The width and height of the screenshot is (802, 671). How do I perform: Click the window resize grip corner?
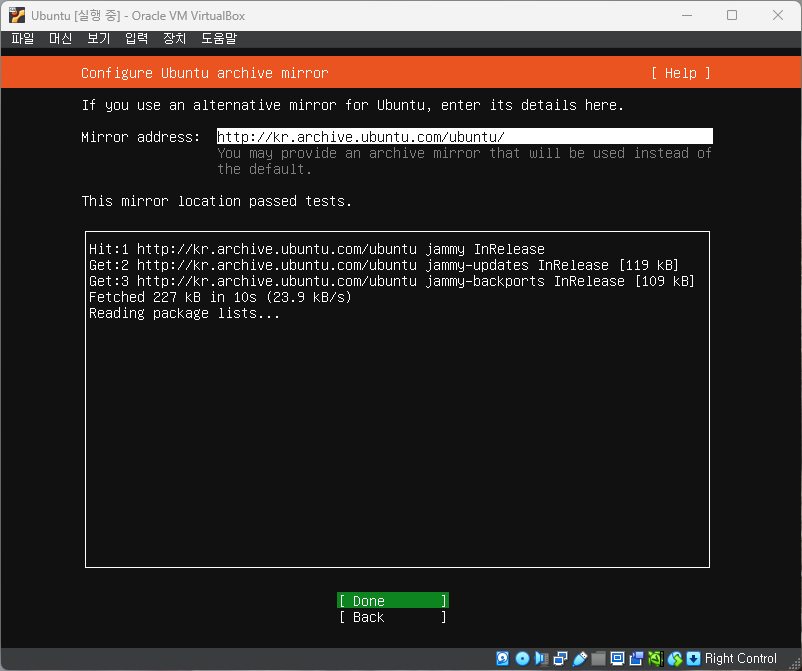(x=795, y=664)
